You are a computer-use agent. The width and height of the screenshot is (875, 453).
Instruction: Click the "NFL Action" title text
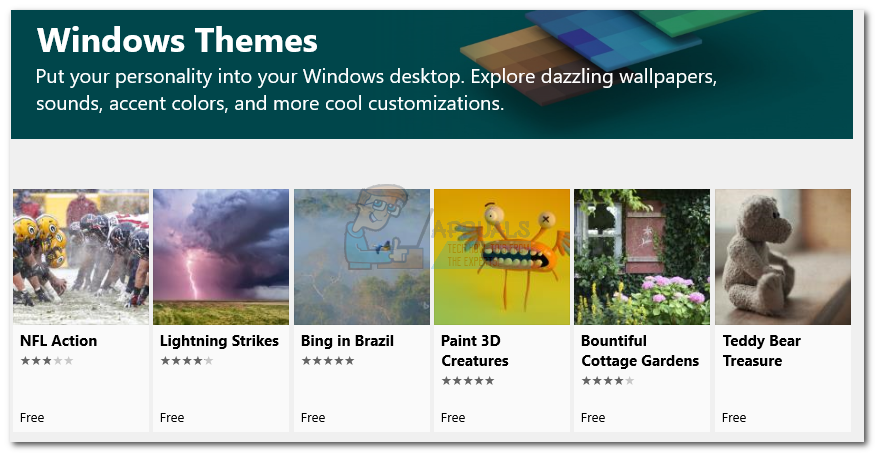(x=59, y=341)
